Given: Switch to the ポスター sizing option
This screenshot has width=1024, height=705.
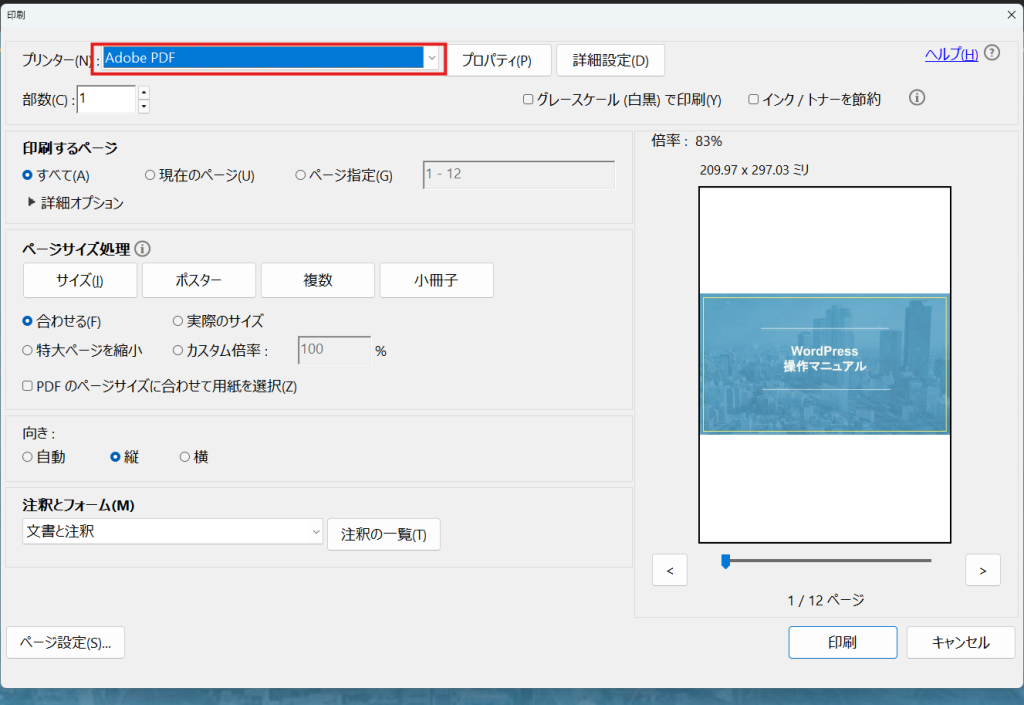Looking at the screenshot, I should click(199, 281).
